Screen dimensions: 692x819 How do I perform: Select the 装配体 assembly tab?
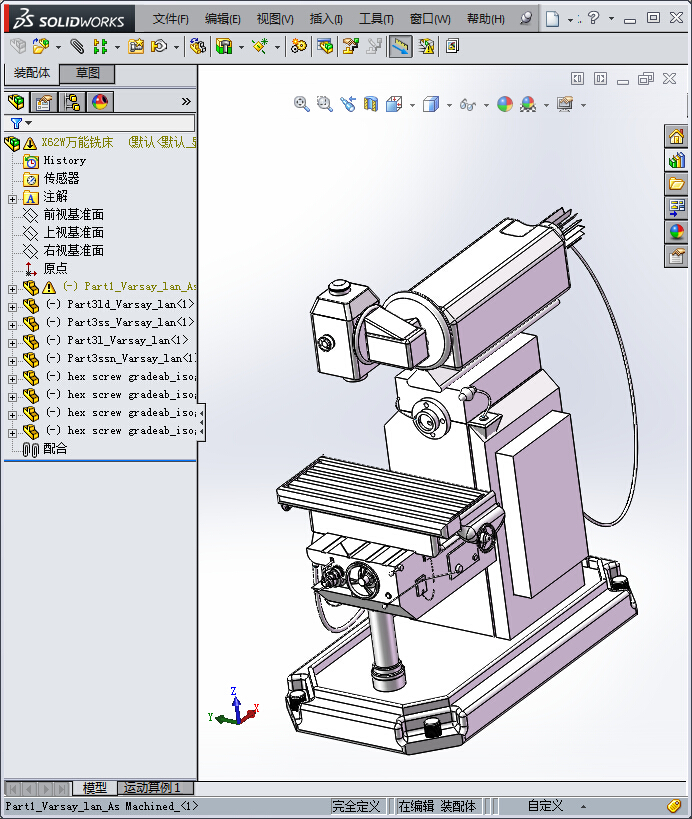tap(32, 73)
